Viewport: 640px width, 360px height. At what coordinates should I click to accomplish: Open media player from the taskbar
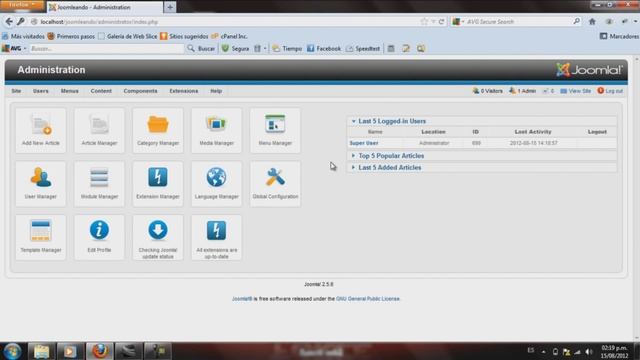(70, 351)
